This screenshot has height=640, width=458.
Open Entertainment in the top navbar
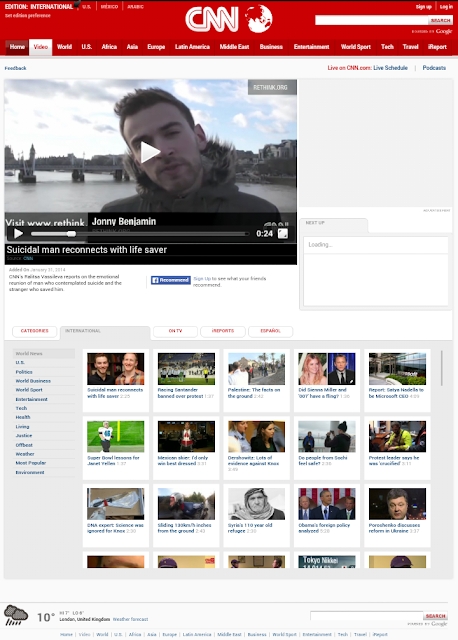pyautogui.click(x=311, y=47)
